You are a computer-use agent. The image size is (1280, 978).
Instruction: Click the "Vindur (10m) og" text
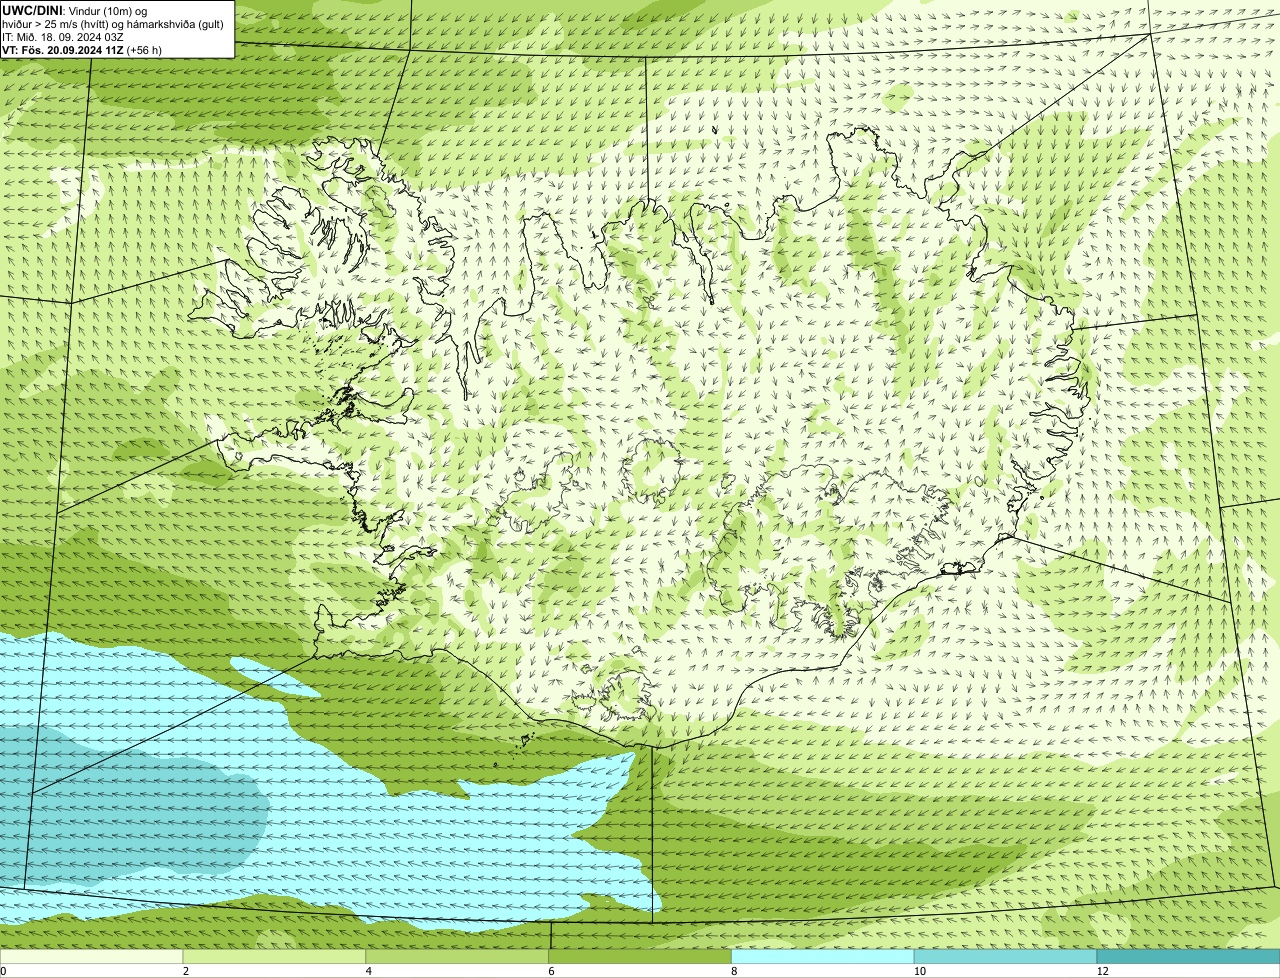click(108, 11)
